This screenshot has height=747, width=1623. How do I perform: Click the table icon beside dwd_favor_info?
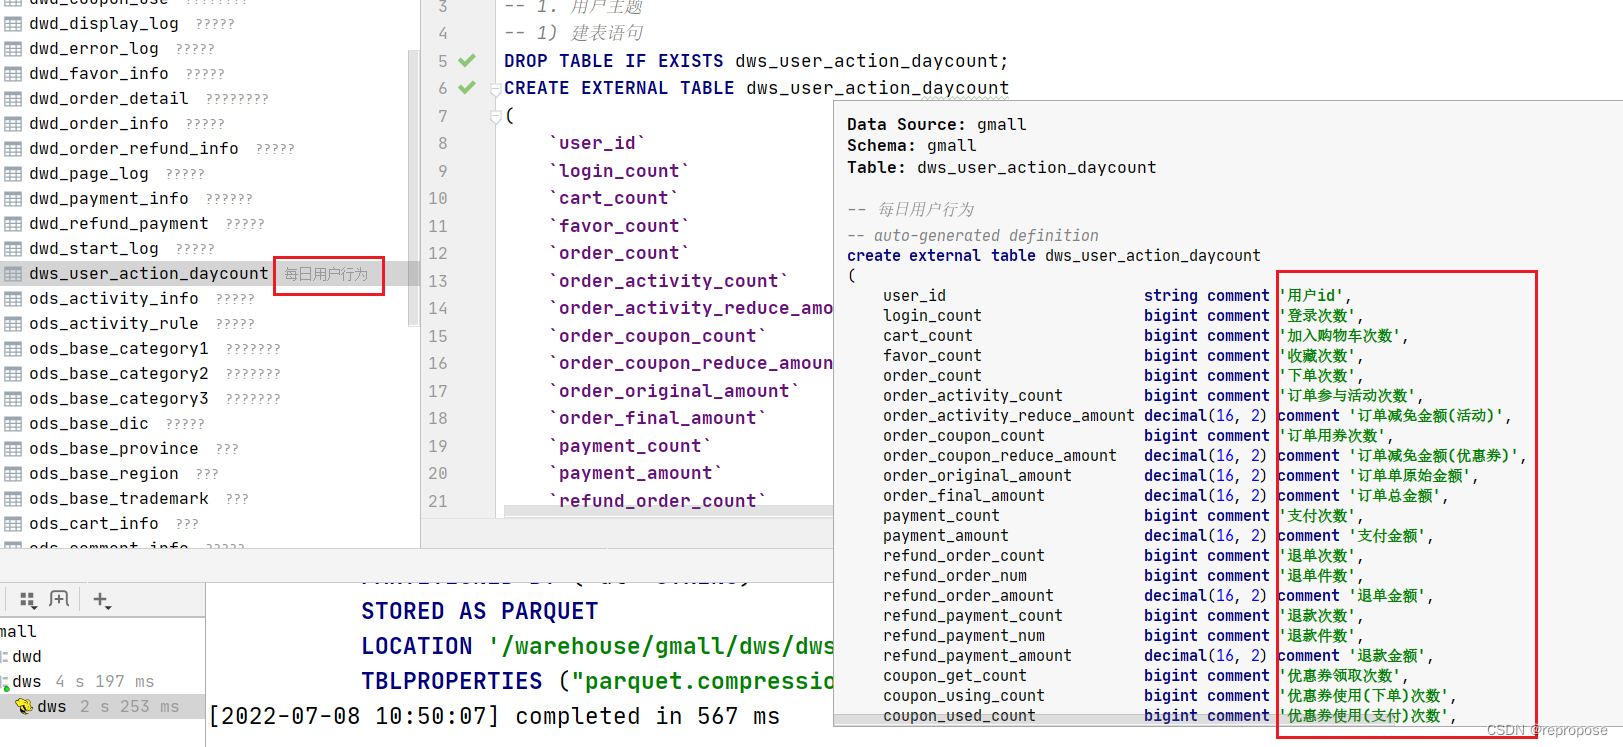coord(13,73)
